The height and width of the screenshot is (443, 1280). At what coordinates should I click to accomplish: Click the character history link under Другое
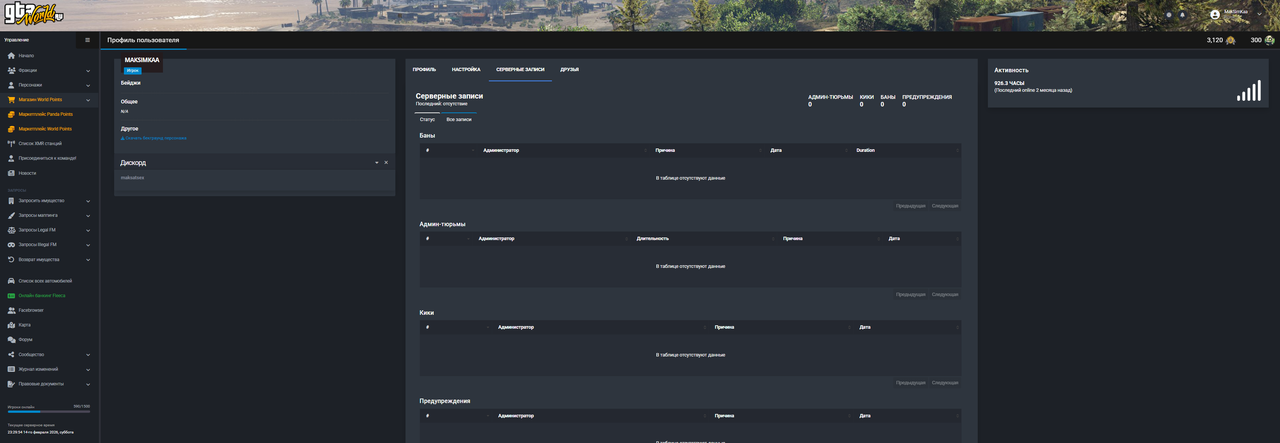(x=154, y=138)
